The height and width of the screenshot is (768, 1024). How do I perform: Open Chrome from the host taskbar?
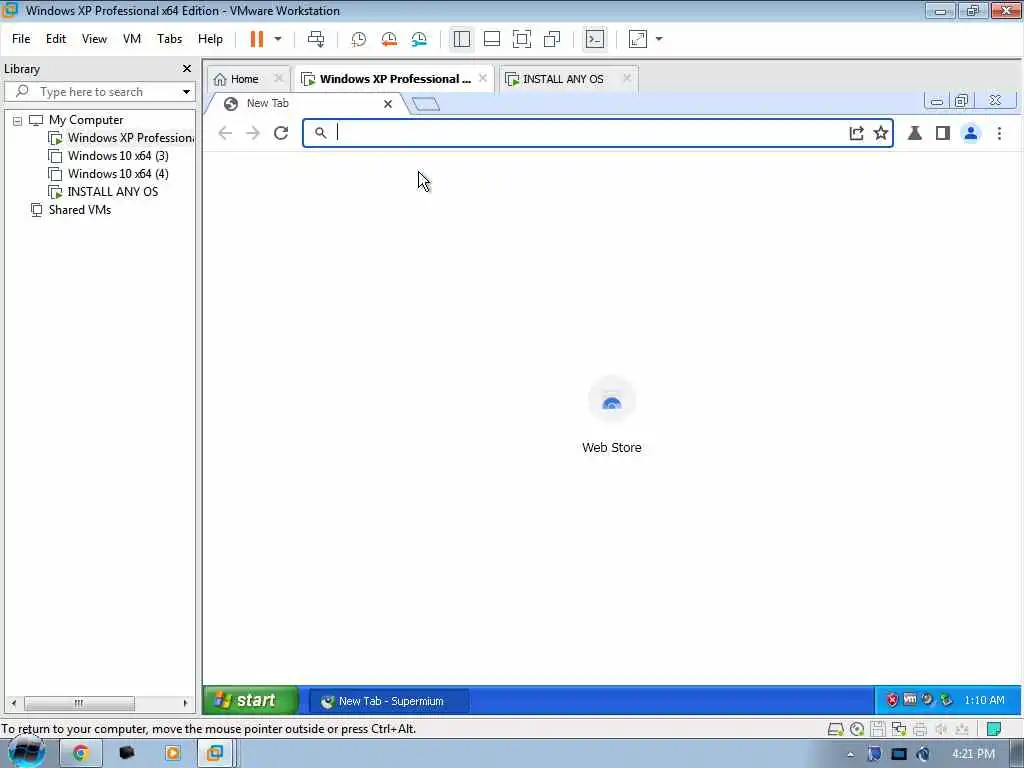pos(80,754)
